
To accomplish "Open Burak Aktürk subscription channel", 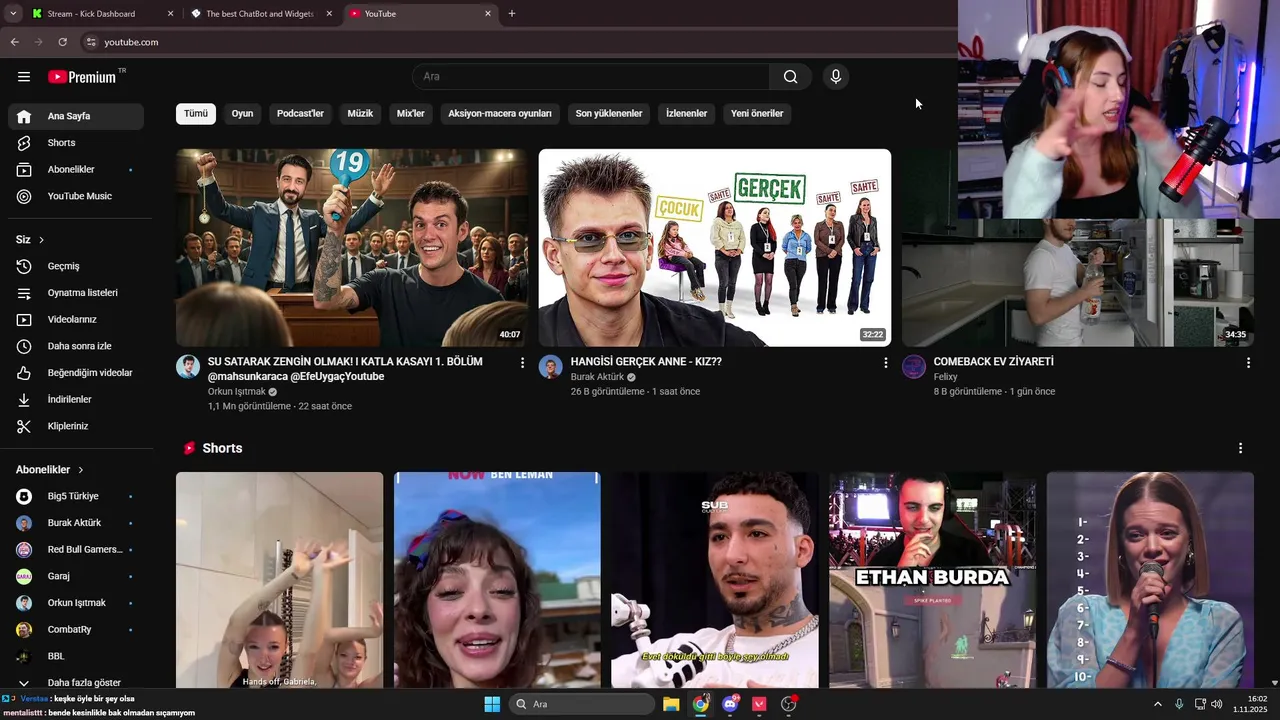I will coord(76,523).
